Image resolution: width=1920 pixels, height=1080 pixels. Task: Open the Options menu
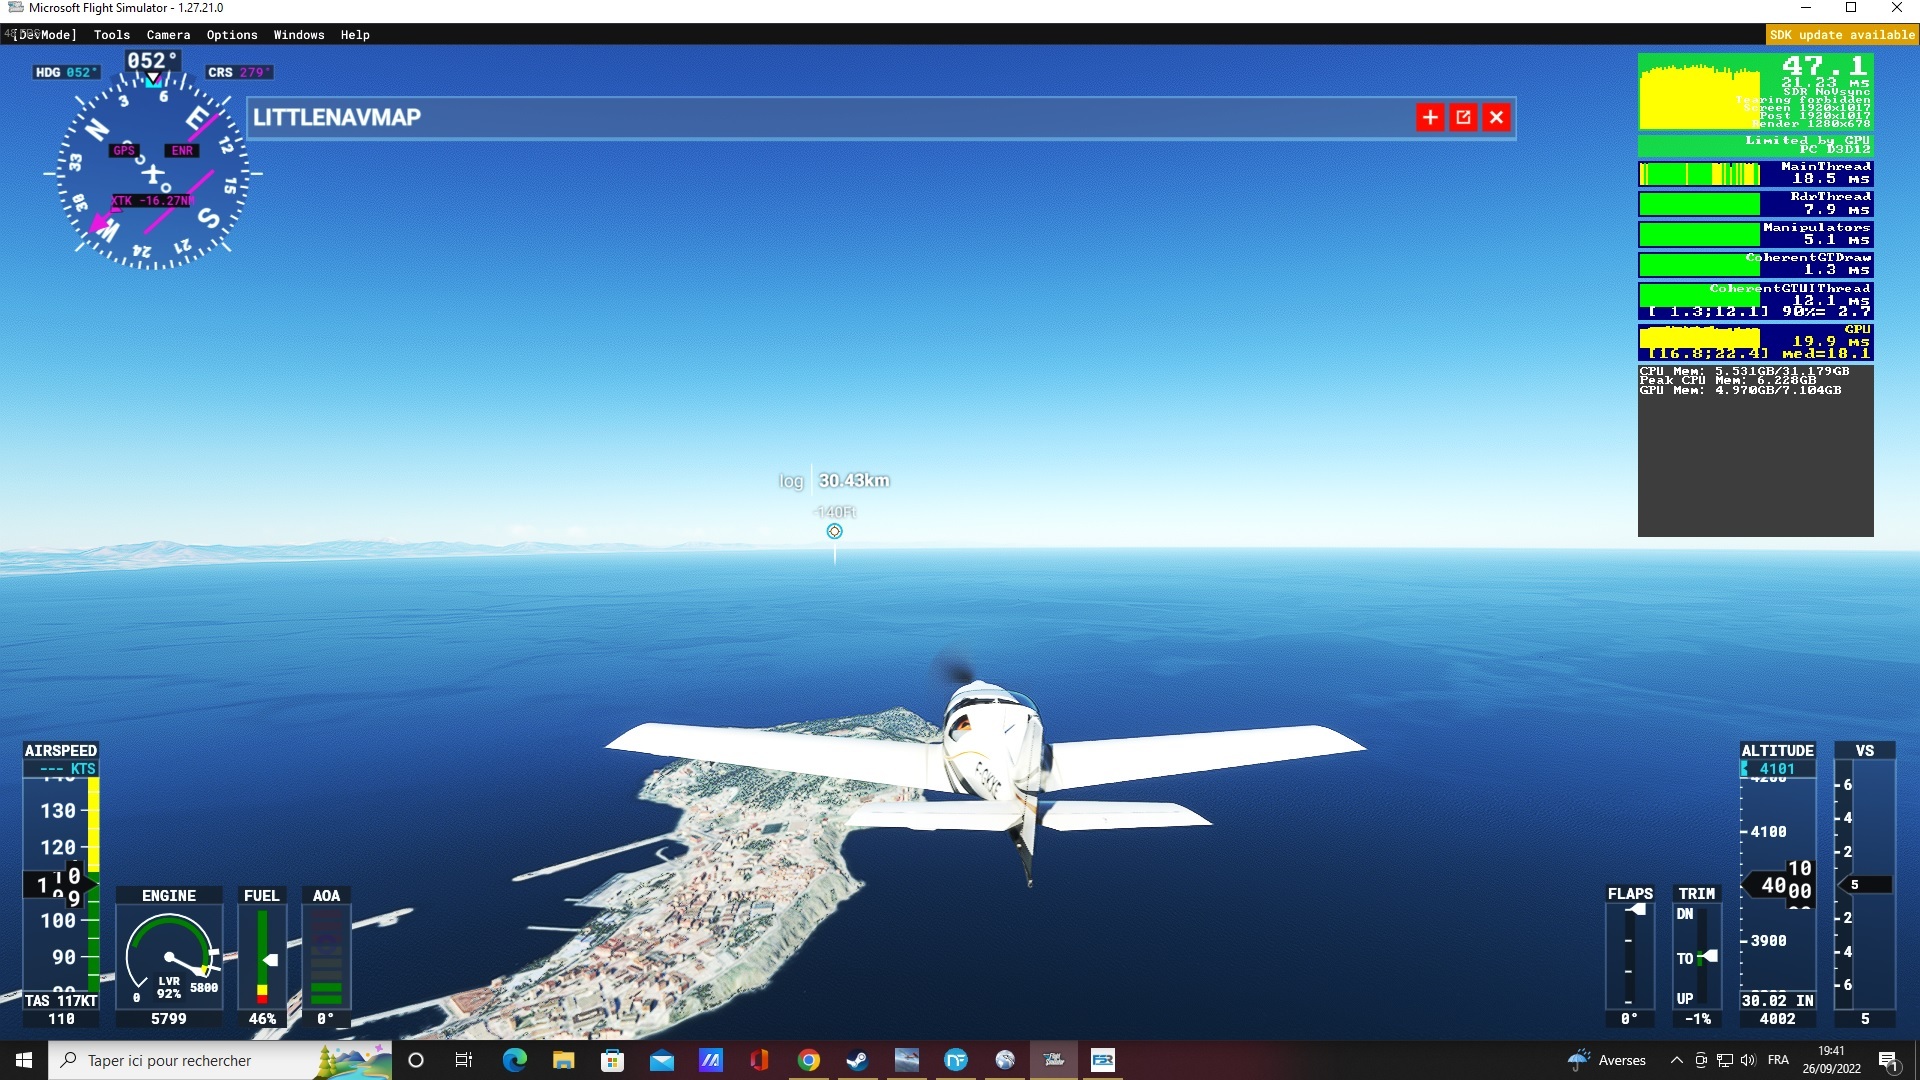(x=232, y=35)
